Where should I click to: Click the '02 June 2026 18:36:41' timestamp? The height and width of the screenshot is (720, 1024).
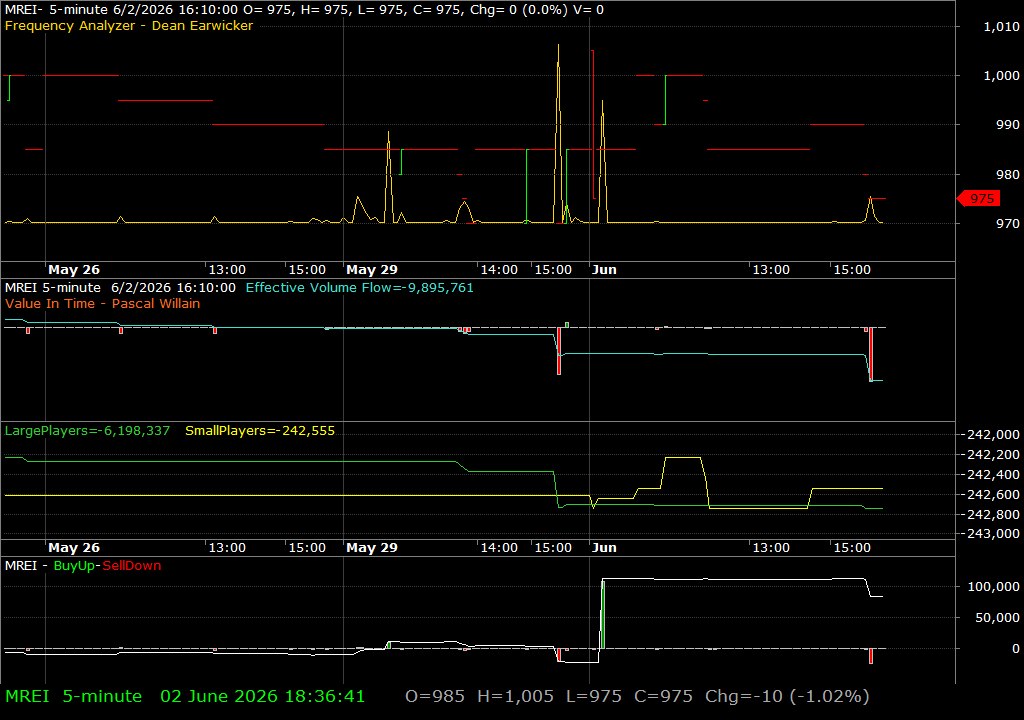pyautogui.click(x=263, y=696)
